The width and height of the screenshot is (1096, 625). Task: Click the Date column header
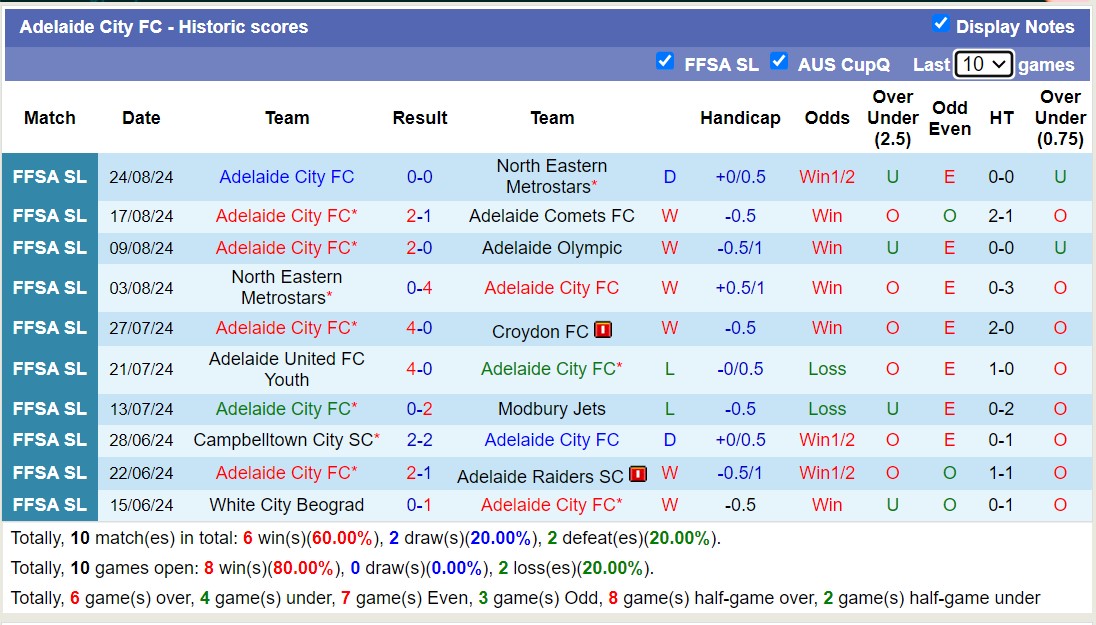click(x=141, y=118)
